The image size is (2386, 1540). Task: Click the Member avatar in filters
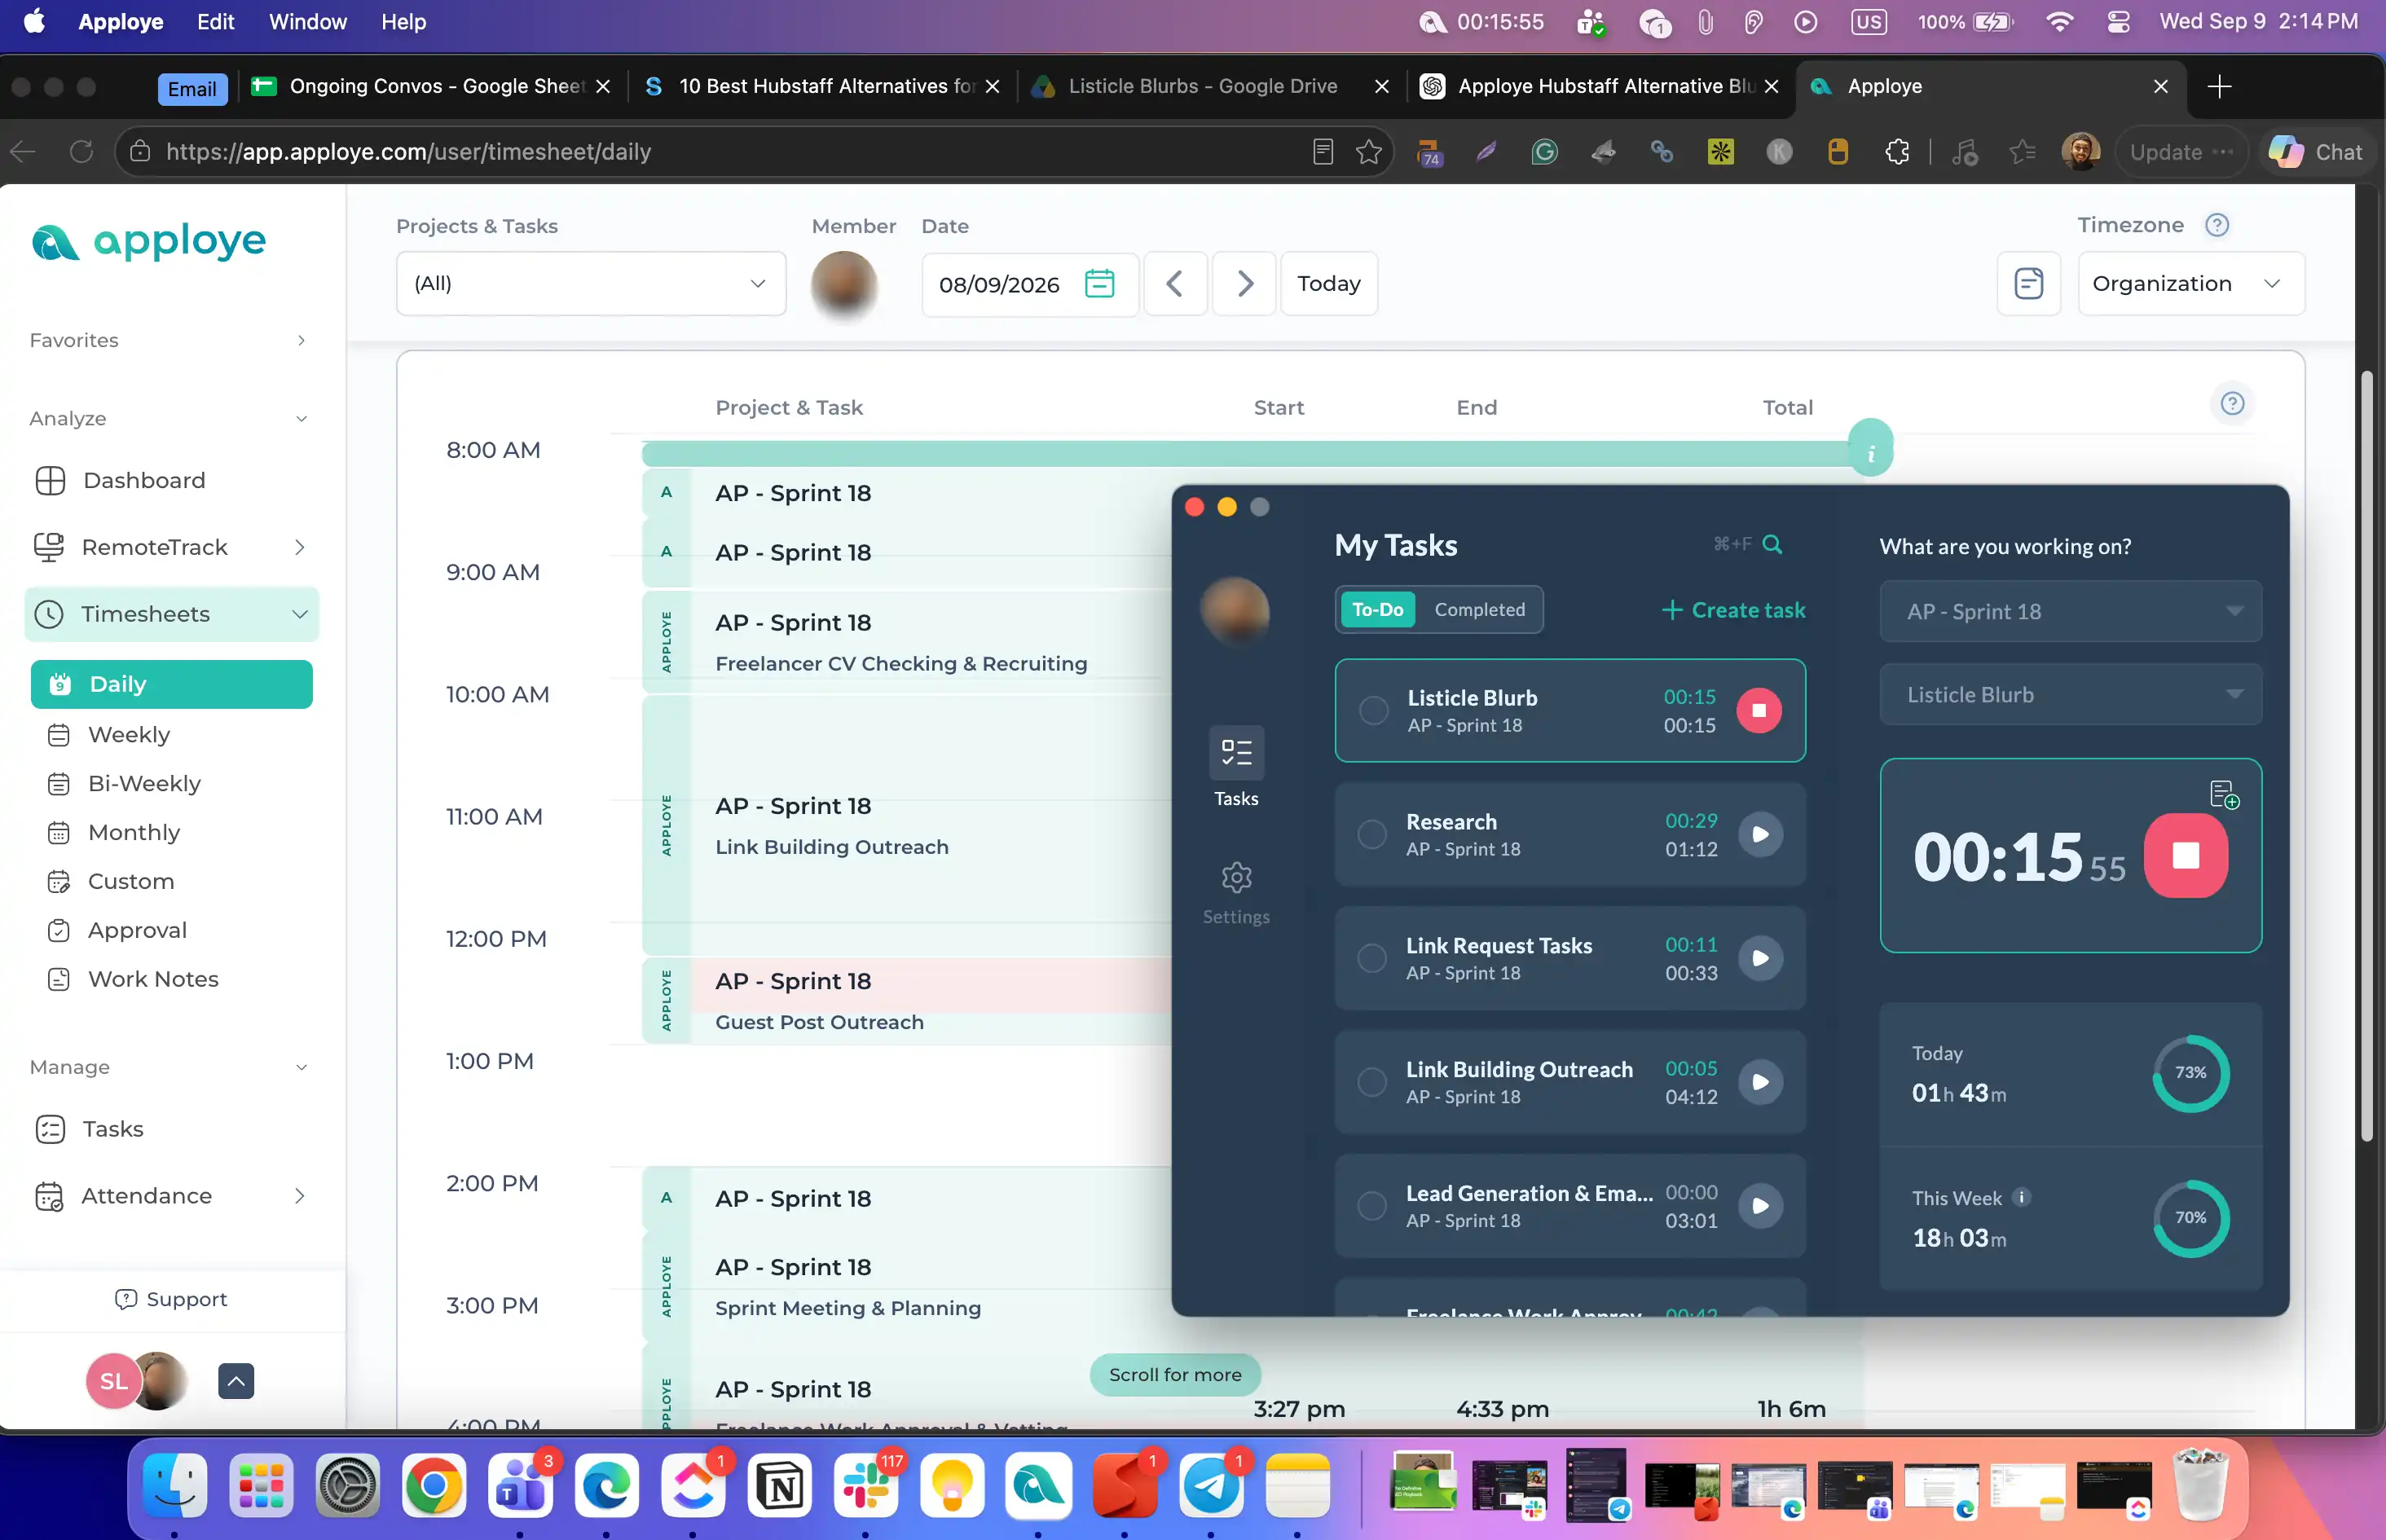844,284
